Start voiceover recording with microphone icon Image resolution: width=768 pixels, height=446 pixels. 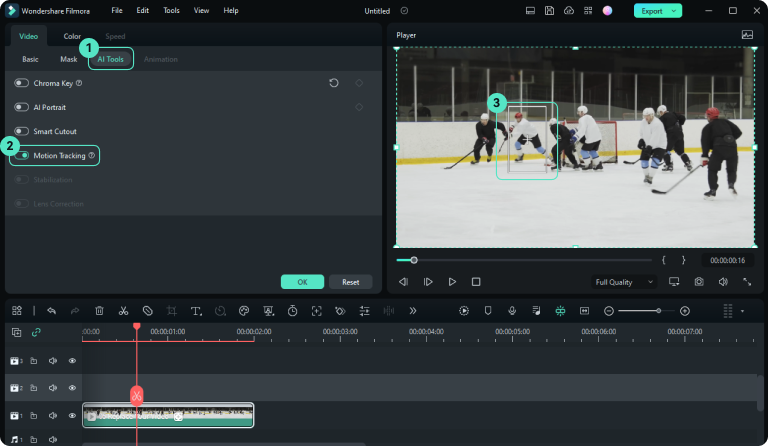click(512, 311)
